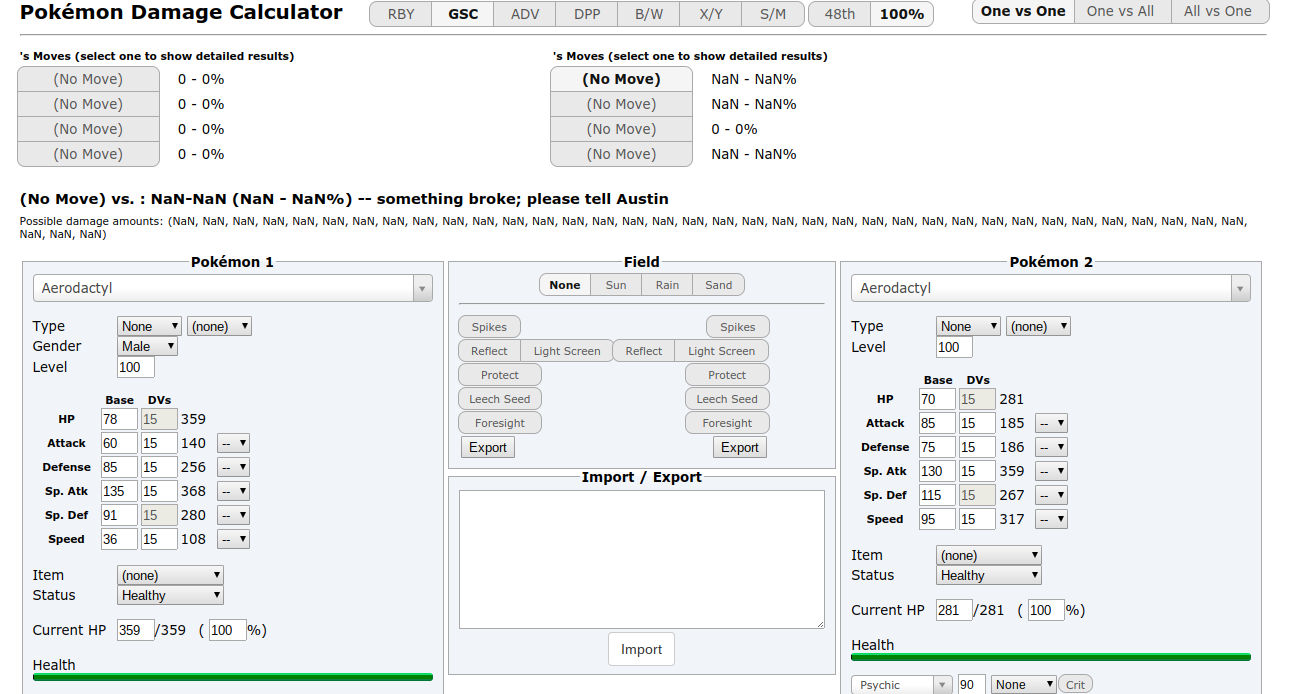Click the Crit button beside Psychic
Image resolution: width=1291 pixels, height=694 pixels.
pos(1075,685)
